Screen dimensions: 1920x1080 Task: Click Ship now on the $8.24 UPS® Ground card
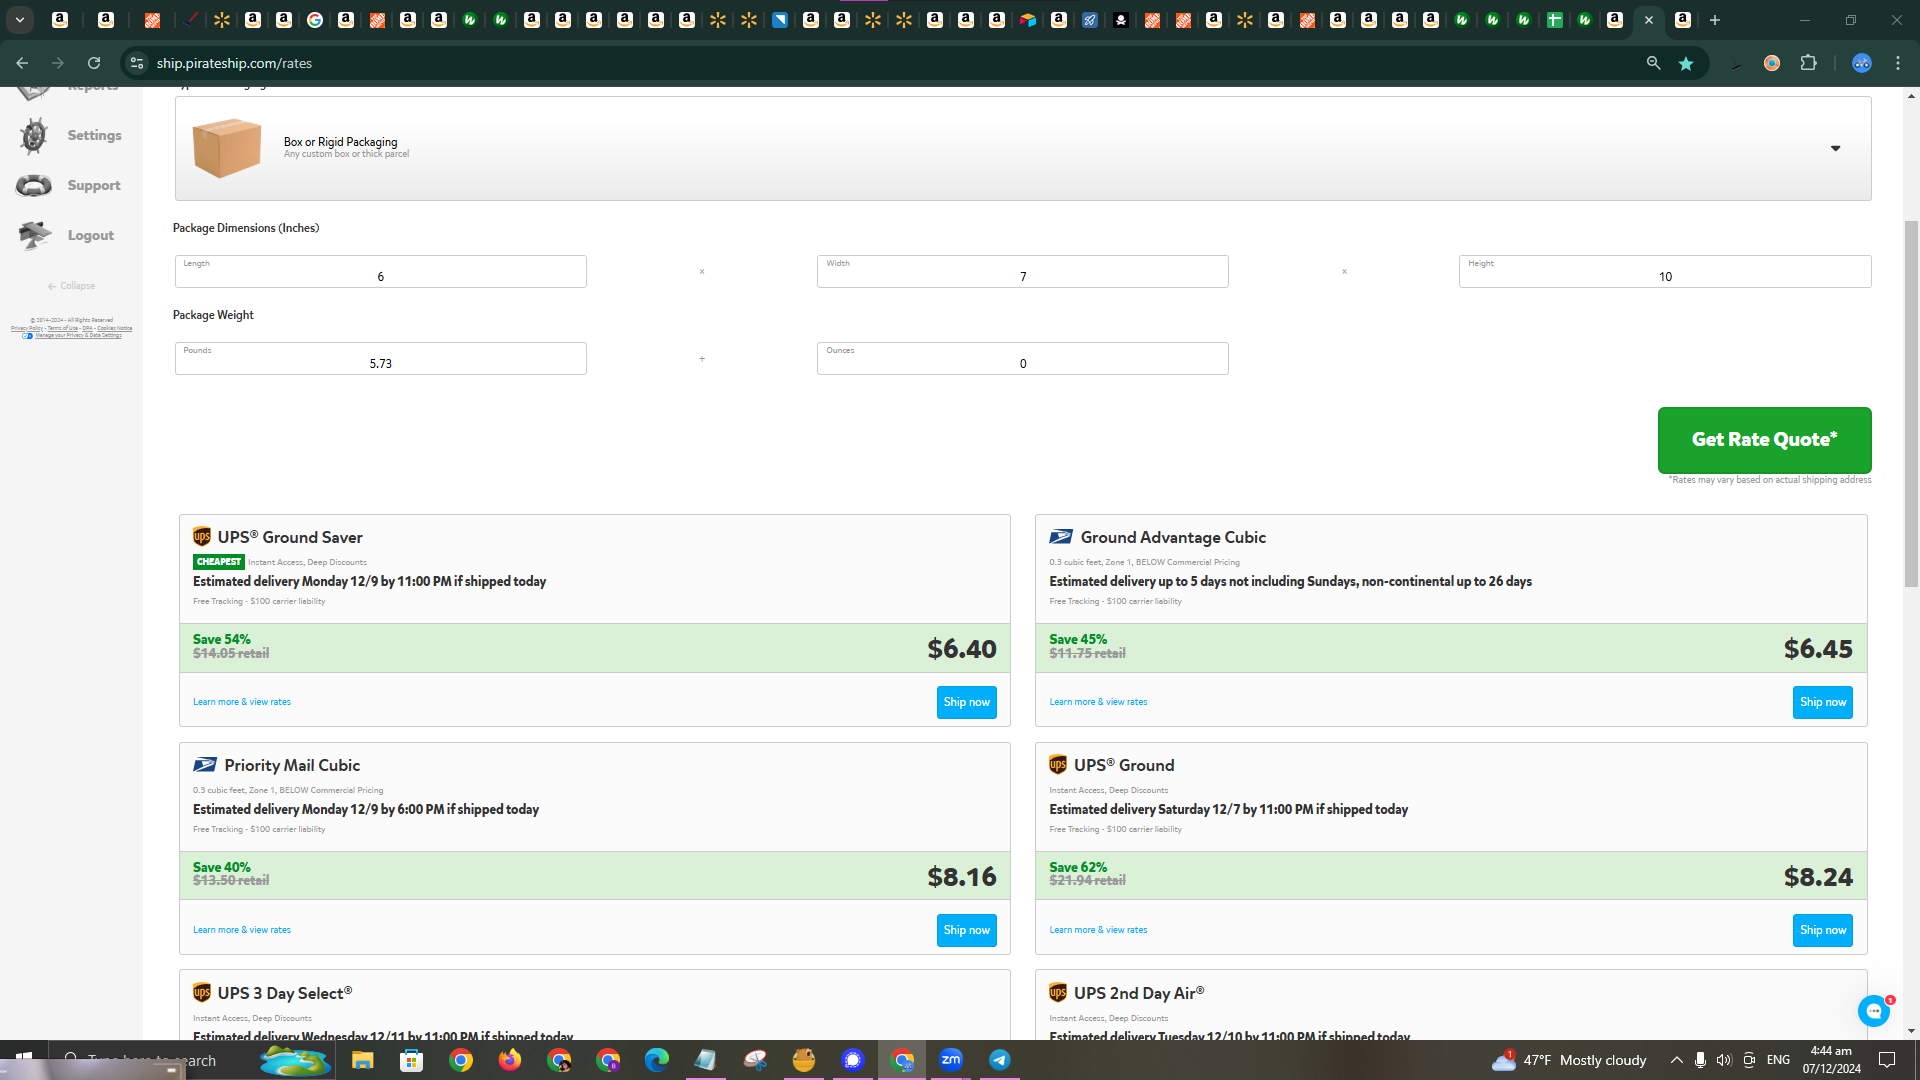pyautogui.click(x=1823, y=930)
